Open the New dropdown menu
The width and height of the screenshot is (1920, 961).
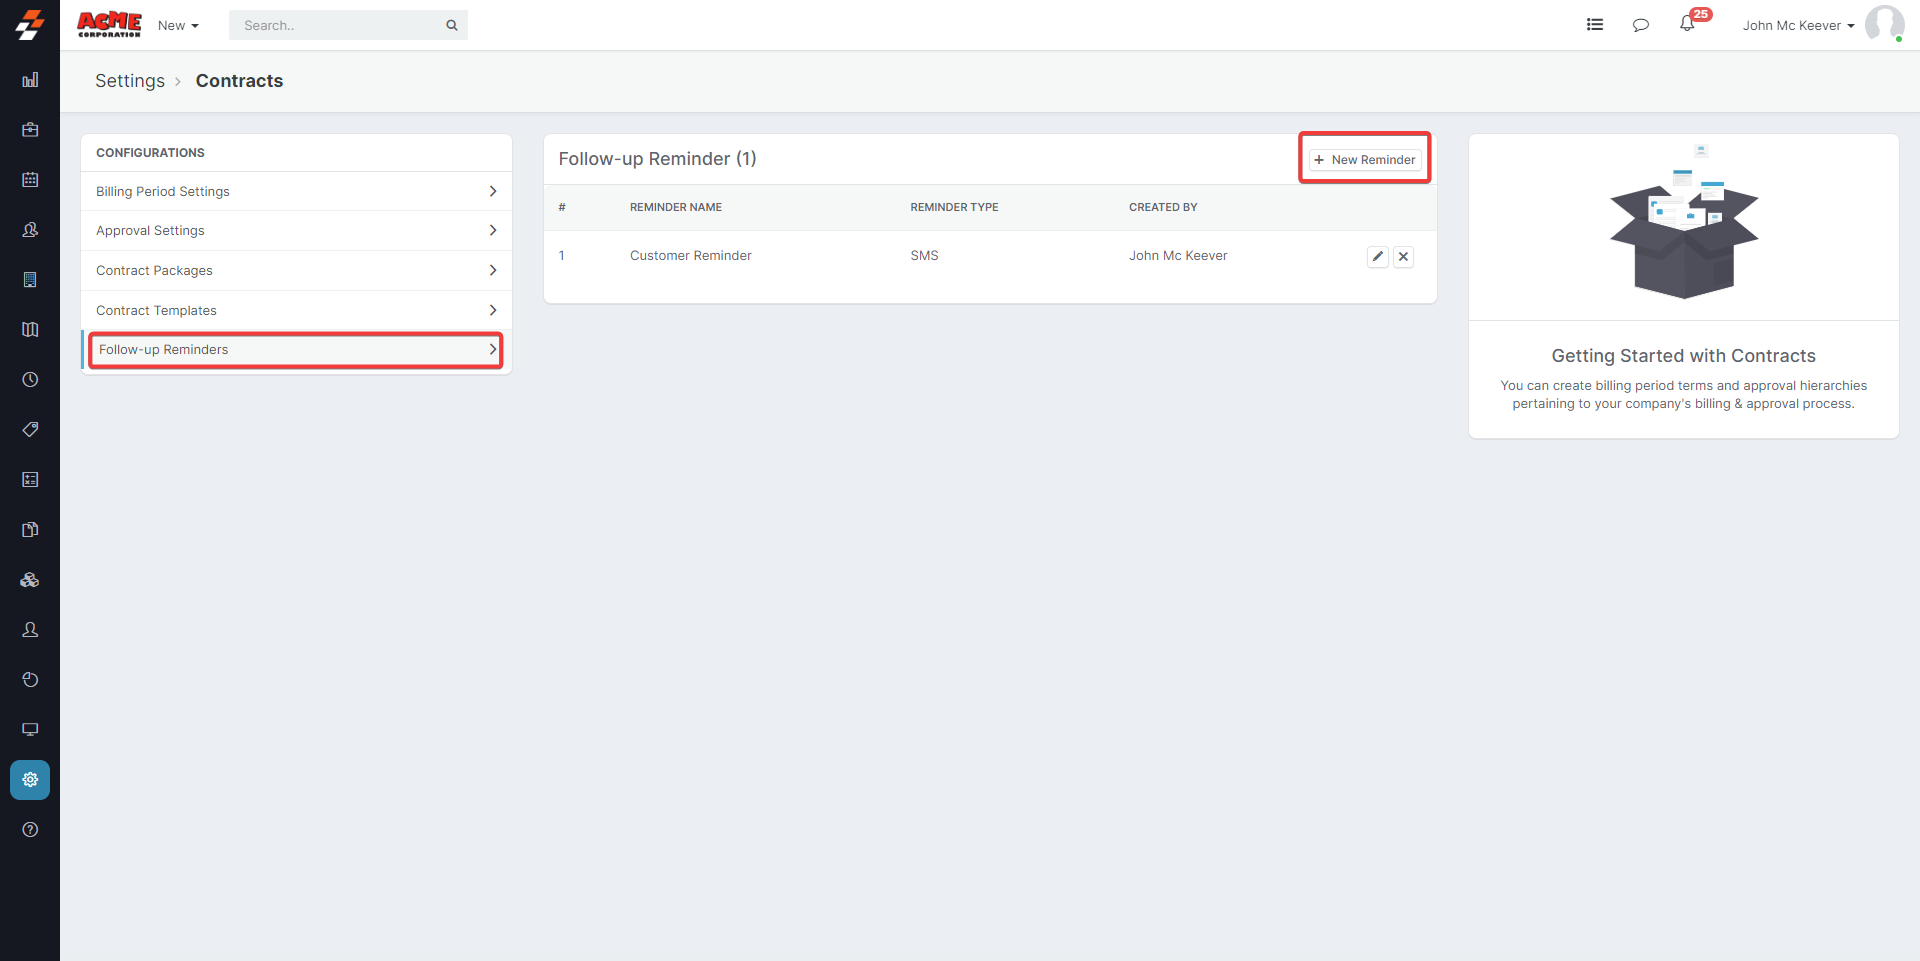coord(178,25)
